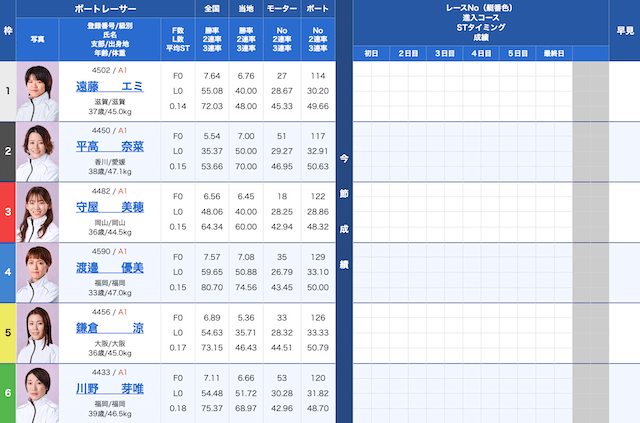This screenshot has height=423, width=640.
Task: Click average ST value 0.18
Action: coord(178,408)
